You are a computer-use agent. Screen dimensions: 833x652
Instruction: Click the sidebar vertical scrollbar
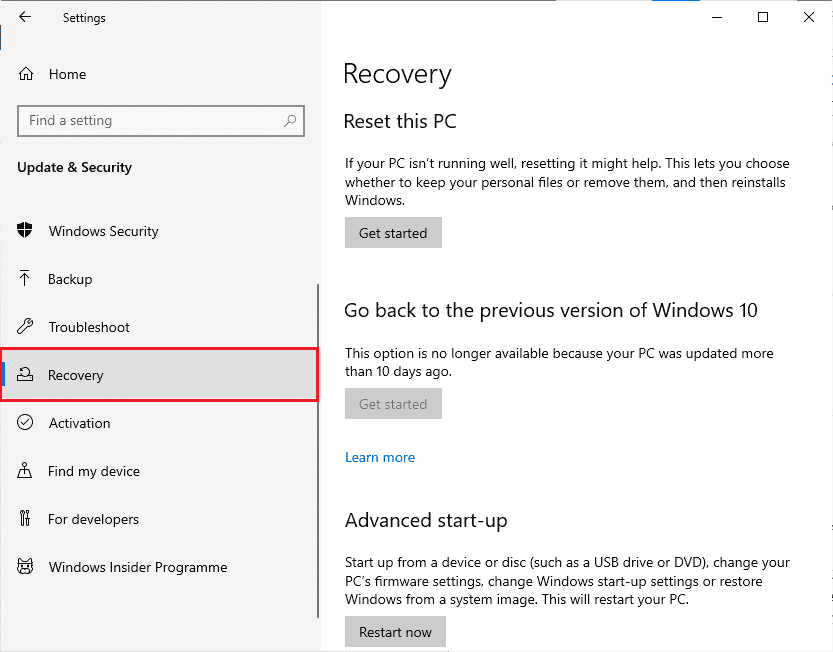tap(318, 451)
